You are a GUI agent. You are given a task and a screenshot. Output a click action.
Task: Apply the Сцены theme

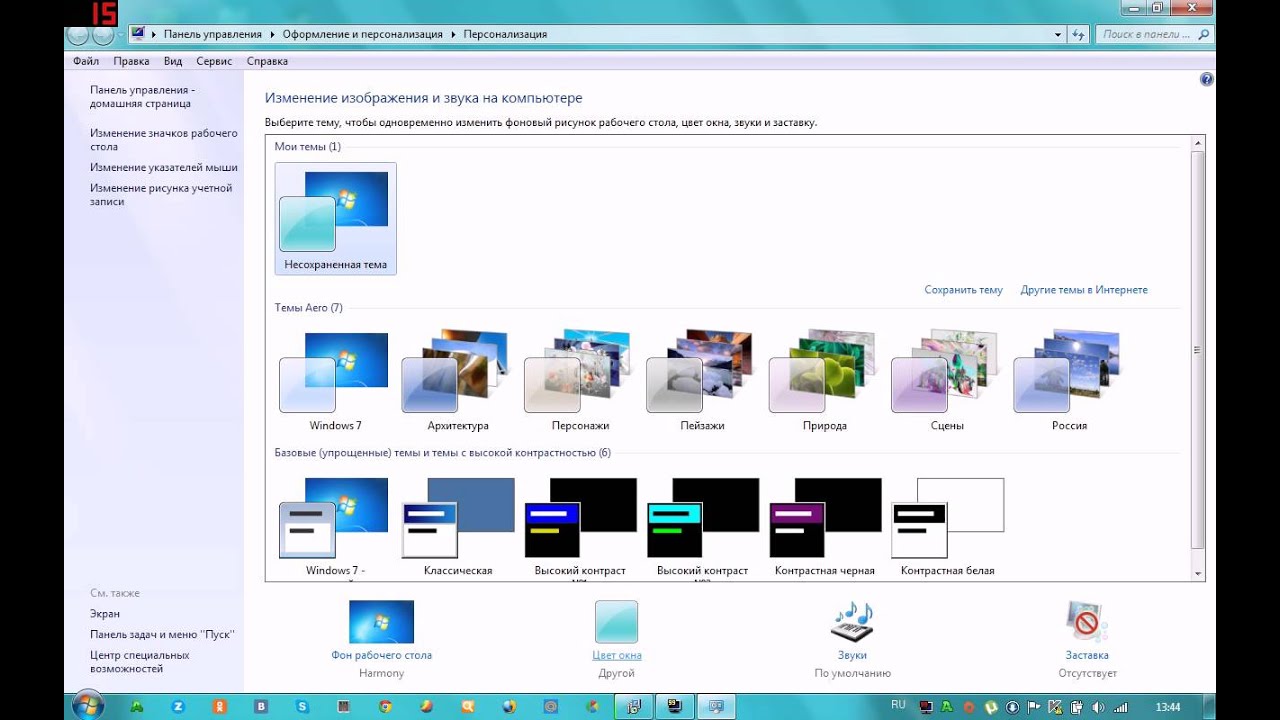946,382
